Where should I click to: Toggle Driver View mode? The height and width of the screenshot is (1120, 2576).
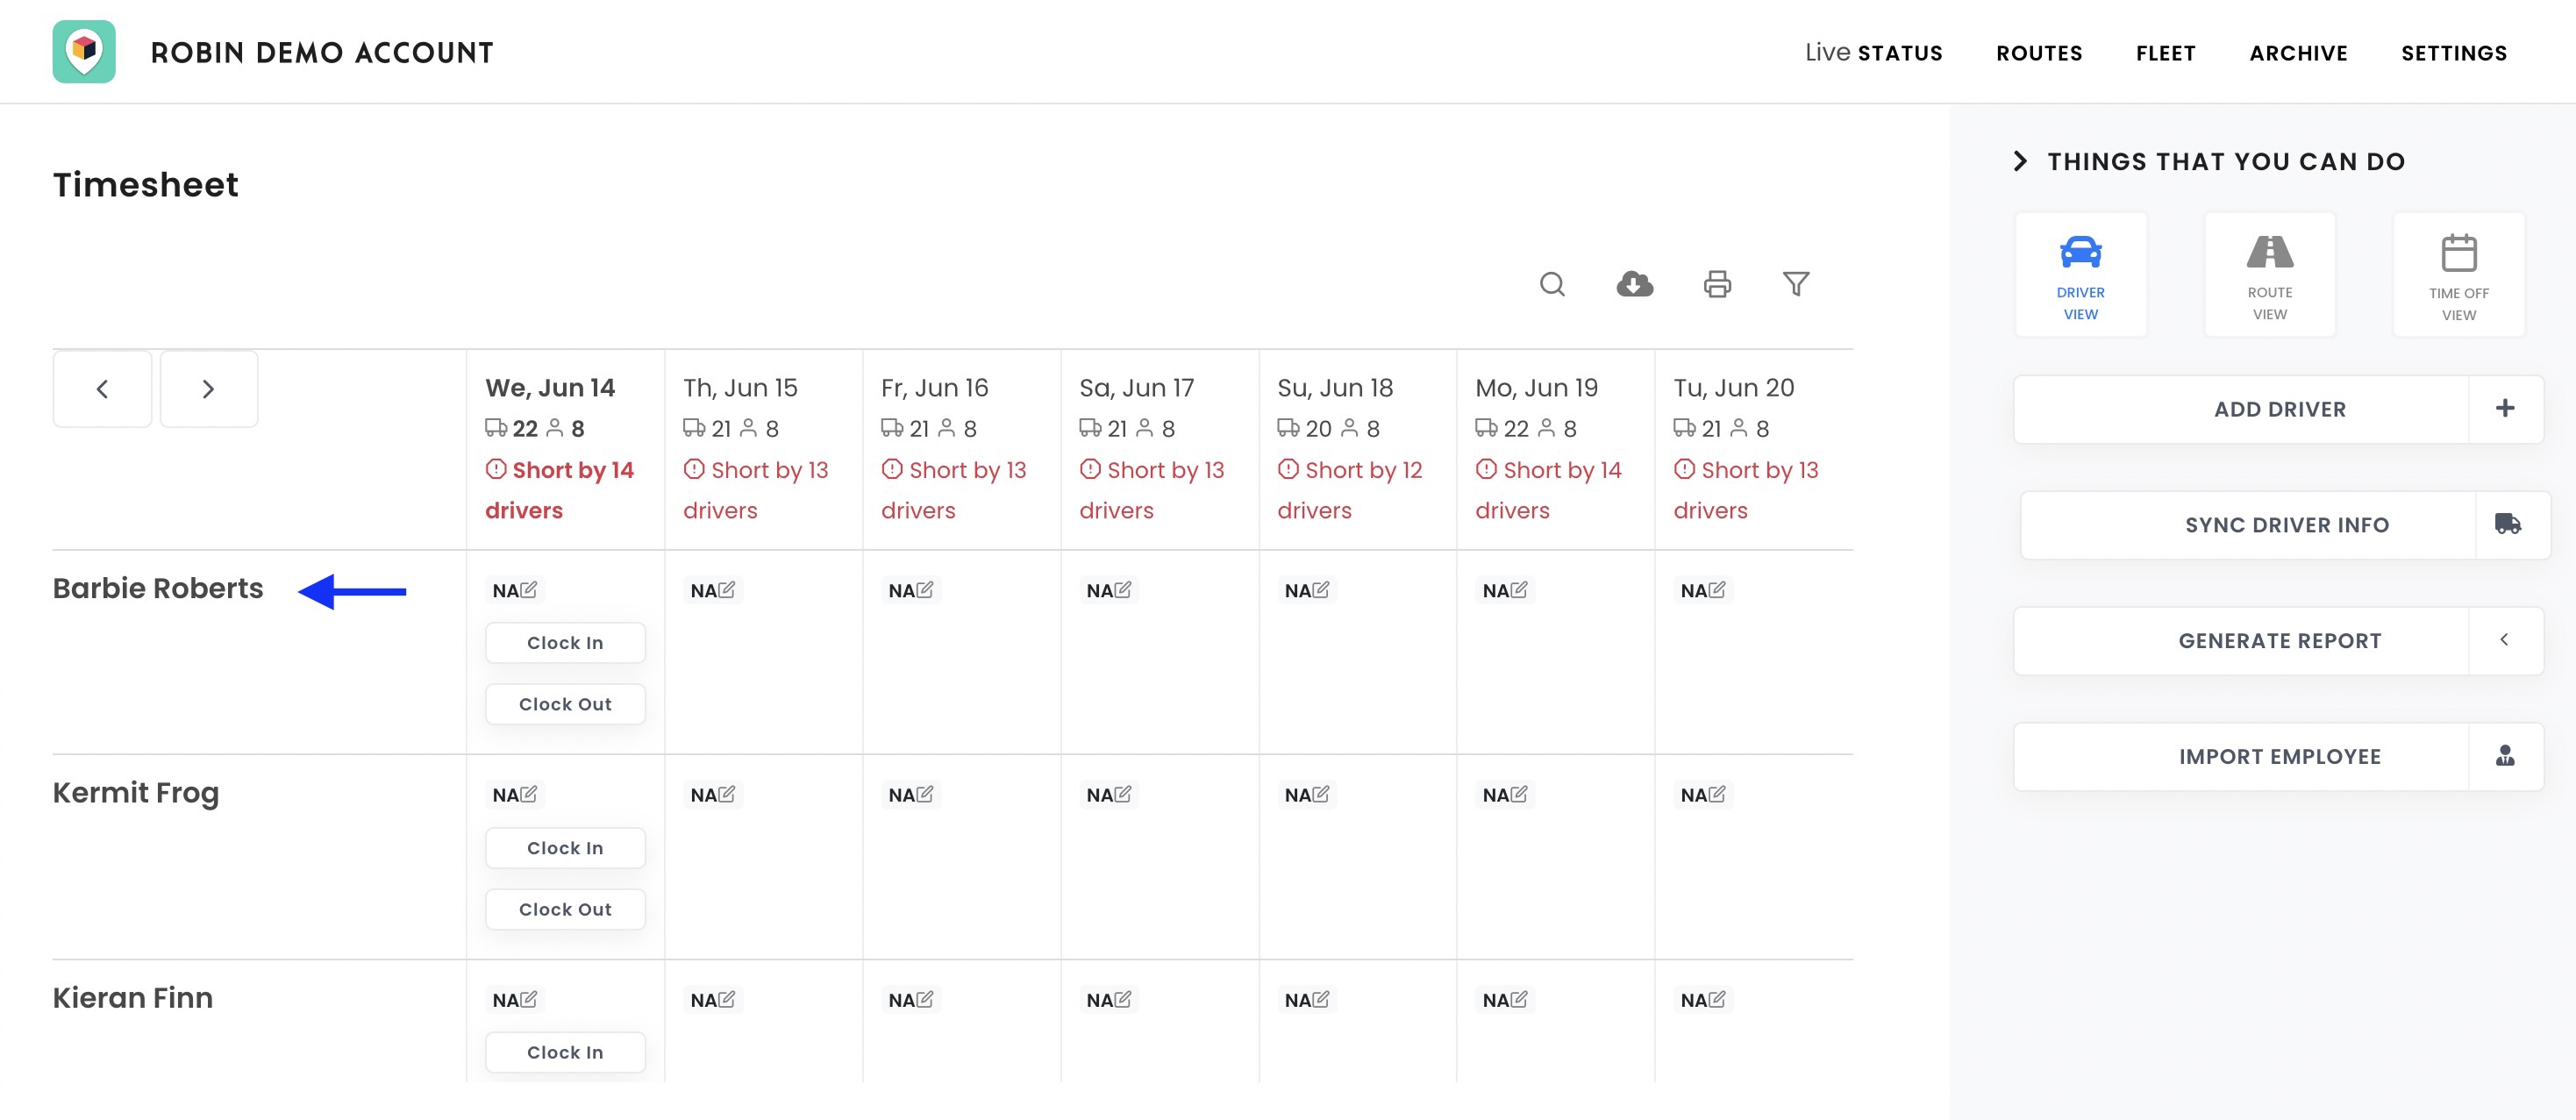click(x=2081, y=274)
